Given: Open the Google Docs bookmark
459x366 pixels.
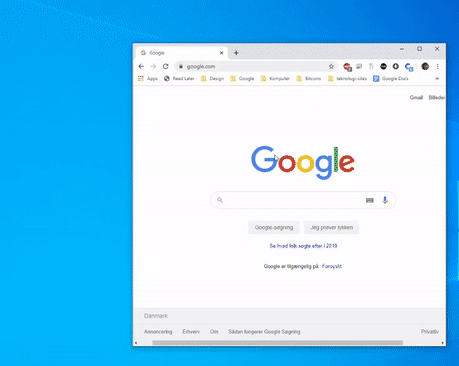Looking at the screenshot, I should (x=391, y=79).
